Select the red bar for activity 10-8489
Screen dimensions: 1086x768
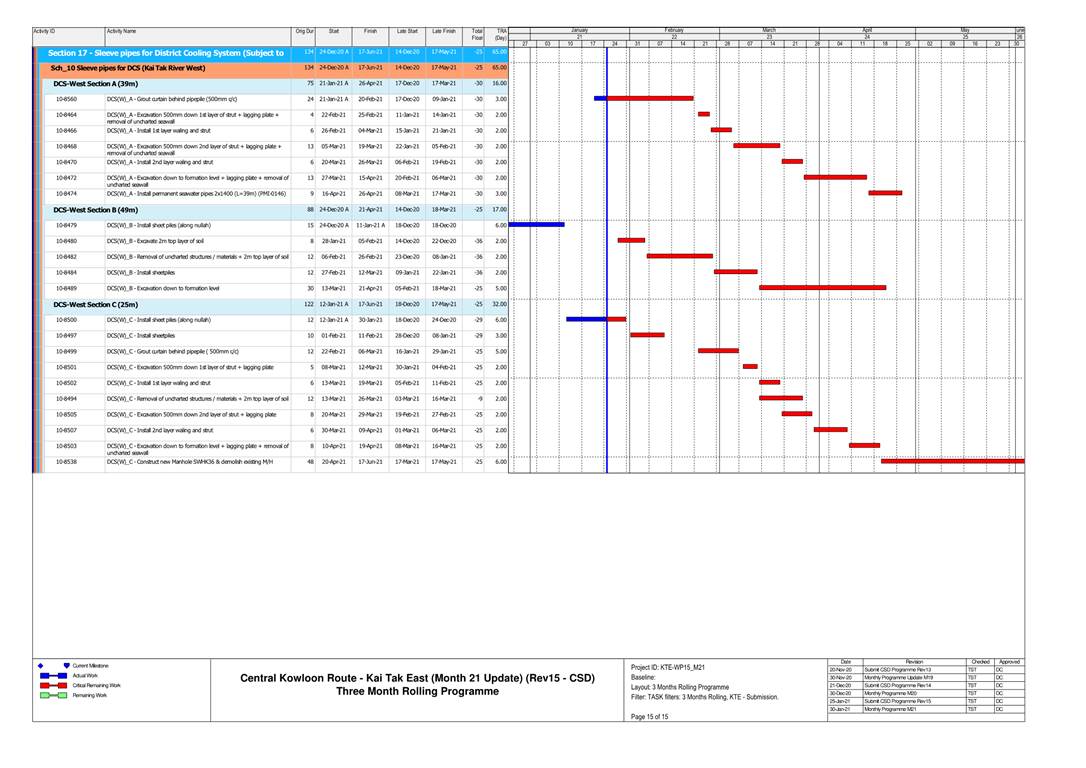tap(822, 288)
